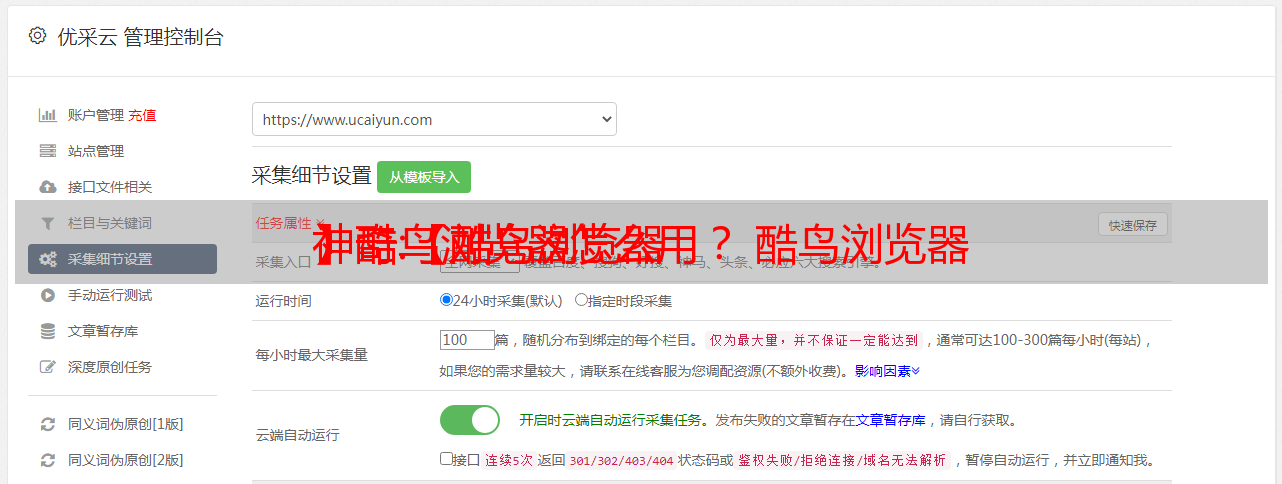Open 同义词伪原创[2版] sidebar item
Image resolution: width=1282 pixels, height=484 pixels.
(x=125, y=460)
